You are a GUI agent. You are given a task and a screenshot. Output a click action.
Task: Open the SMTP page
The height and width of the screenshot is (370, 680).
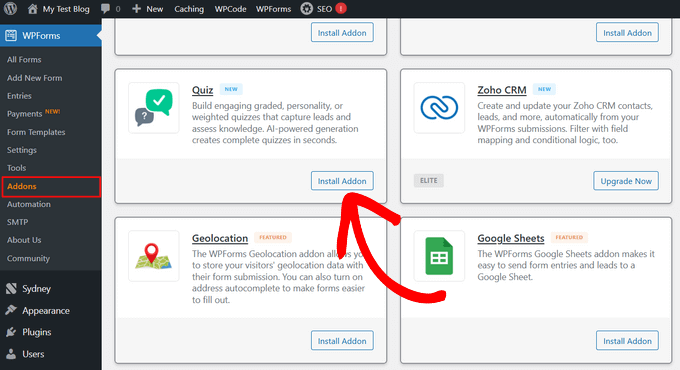(17, 222)
